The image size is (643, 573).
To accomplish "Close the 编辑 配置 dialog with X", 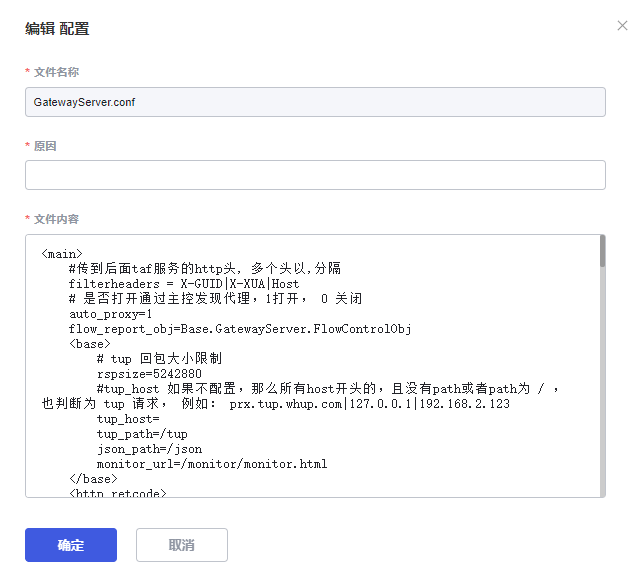I will click(x=622, y=25).
